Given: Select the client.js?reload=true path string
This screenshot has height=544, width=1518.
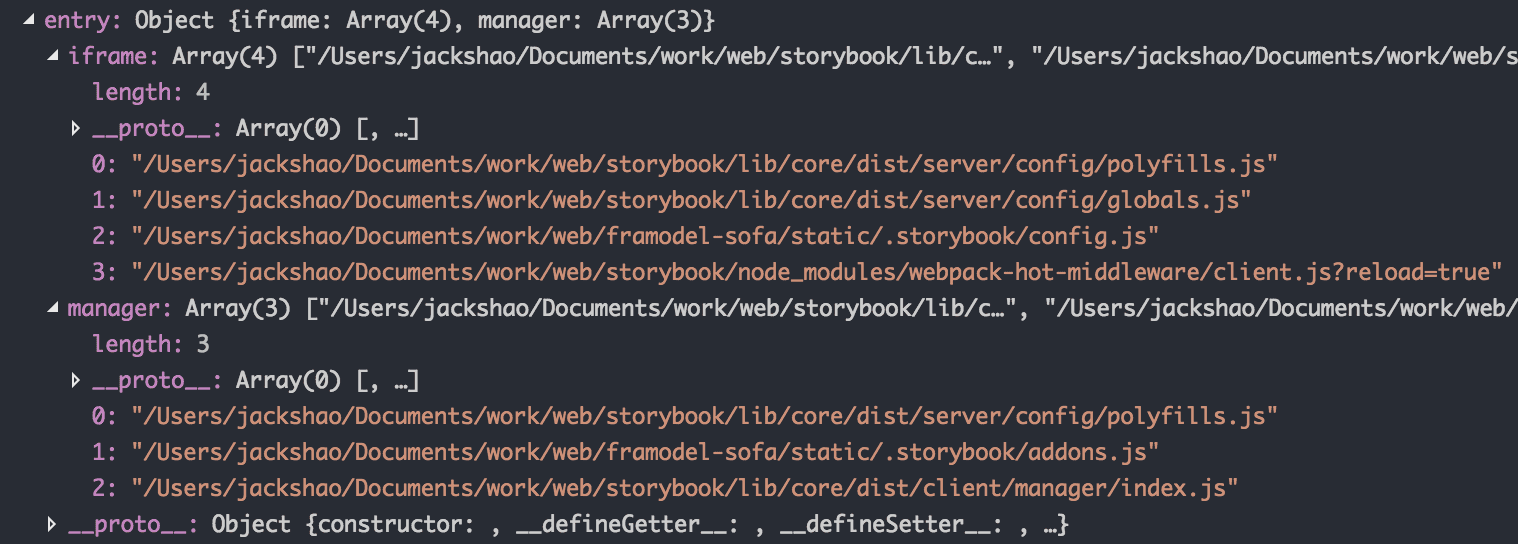Looking at the screenshot, I should [818, 273].
